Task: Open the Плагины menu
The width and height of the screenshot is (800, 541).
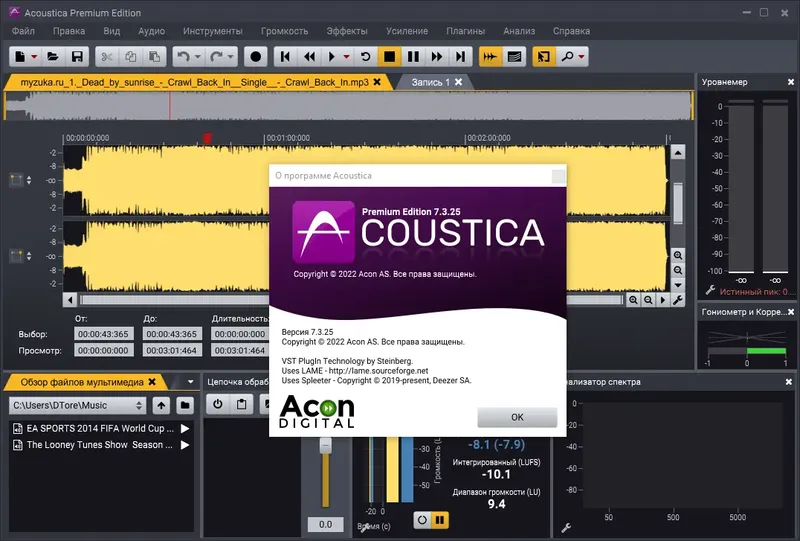Action: coord(465,31)
